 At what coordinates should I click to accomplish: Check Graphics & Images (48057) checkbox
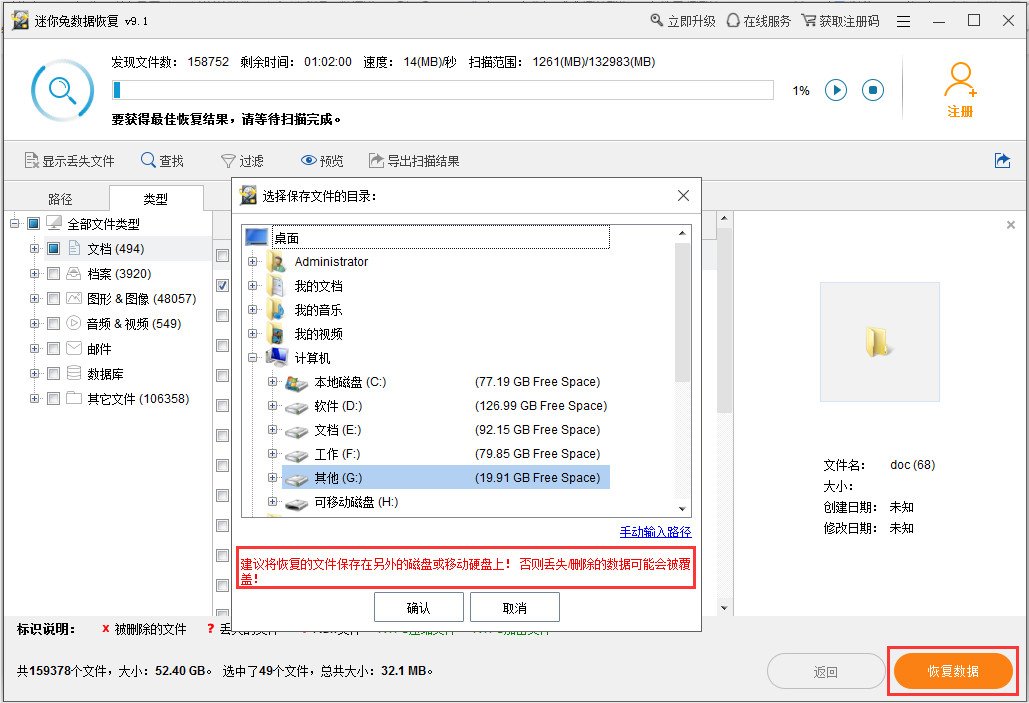tap(54, 299)
